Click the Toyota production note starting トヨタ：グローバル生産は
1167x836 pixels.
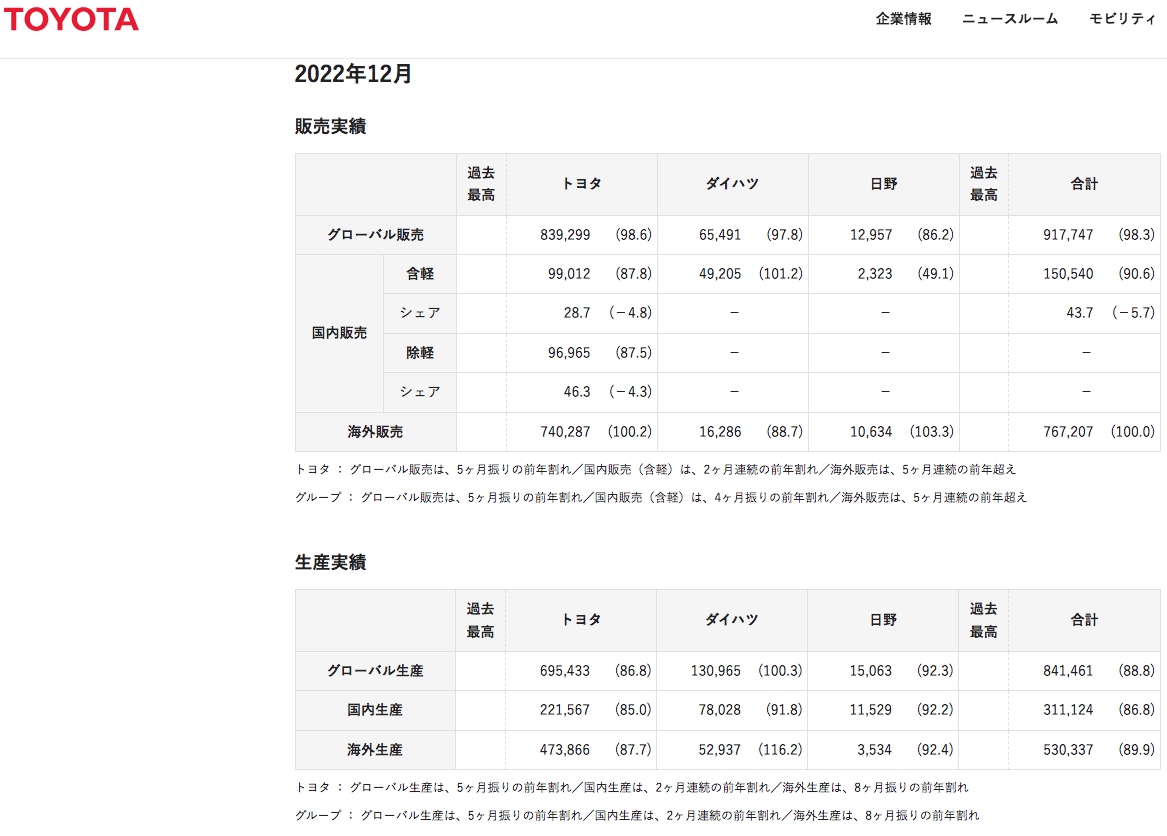632,788
